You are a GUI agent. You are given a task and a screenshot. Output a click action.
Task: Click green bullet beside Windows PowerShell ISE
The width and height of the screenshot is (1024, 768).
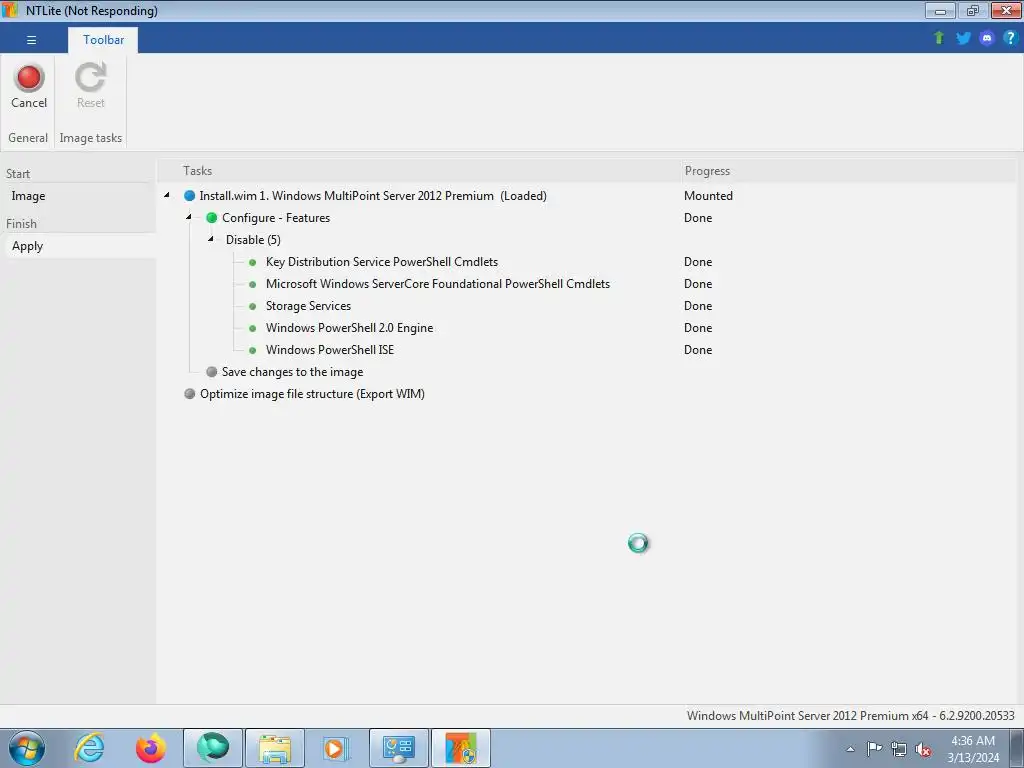(x=253, y=350)
